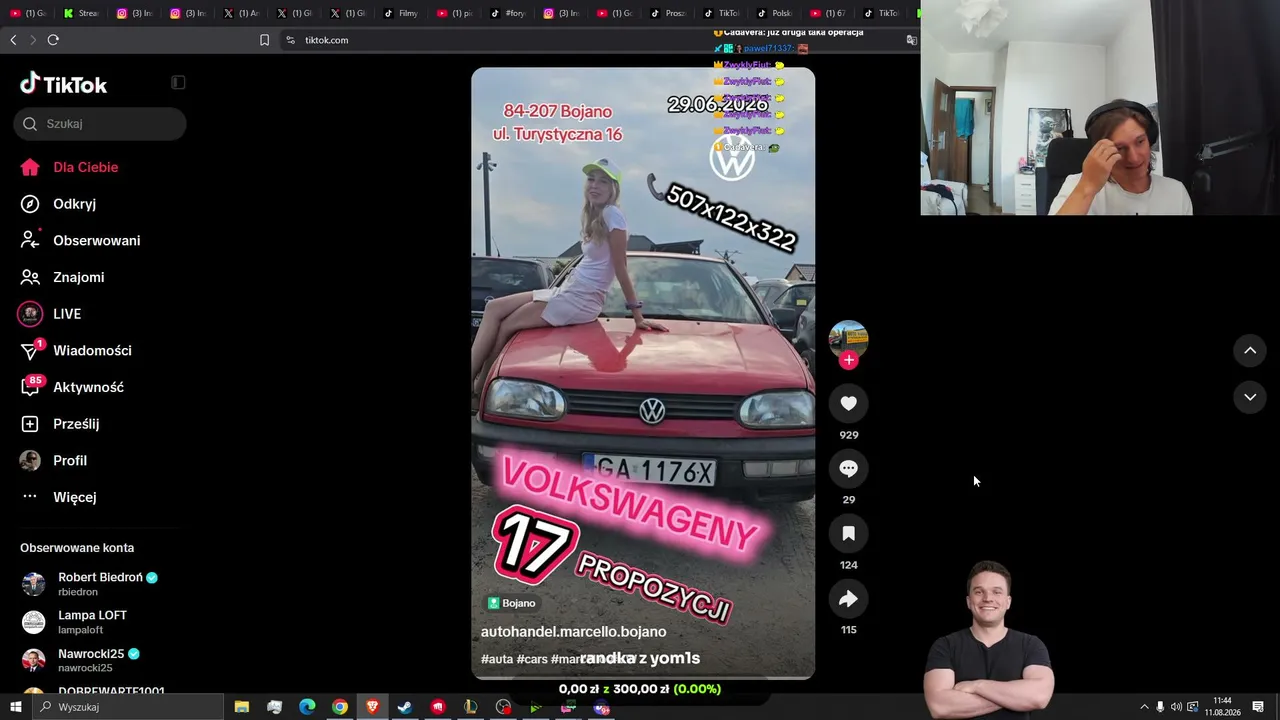
Task: Open Robert Biedroń followed account
Action: click(x=90, y=584)
